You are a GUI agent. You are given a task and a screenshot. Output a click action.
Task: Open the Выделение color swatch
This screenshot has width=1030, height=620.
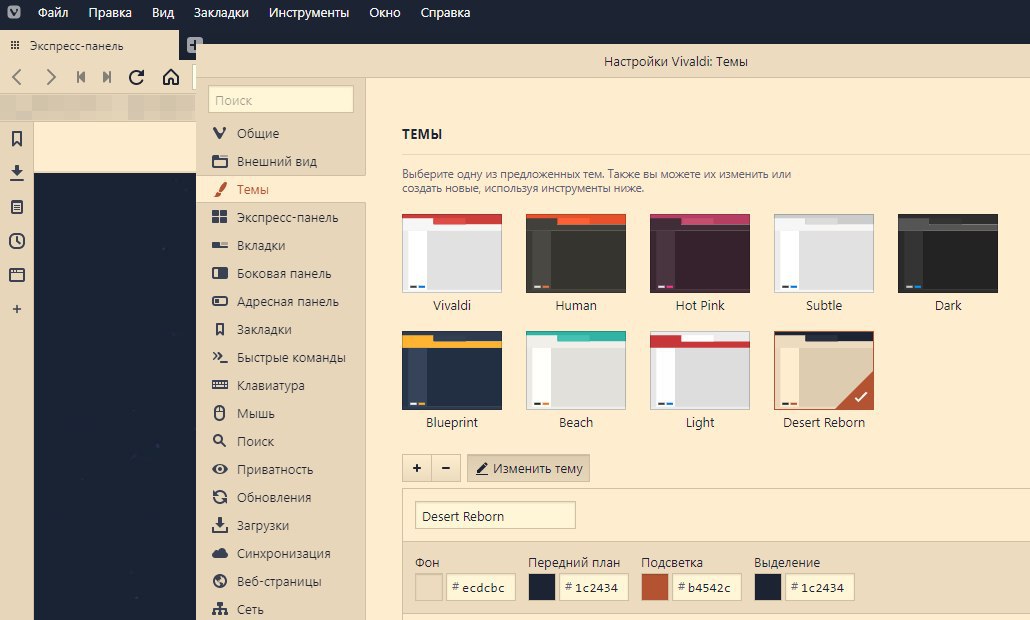(x=768, y=587)
